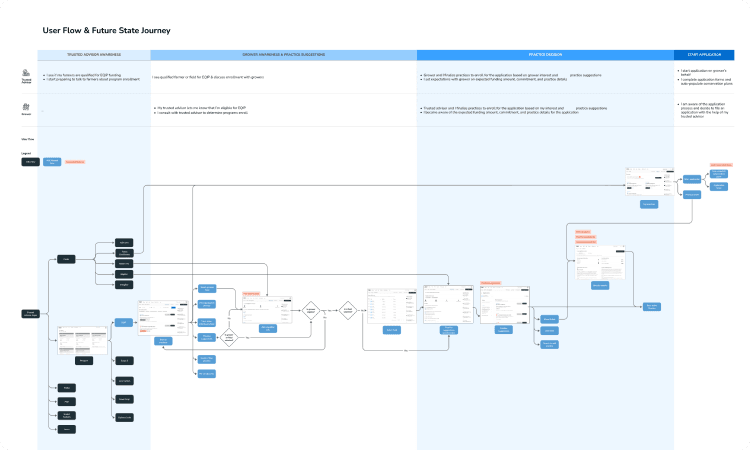
Task: Click the dark legend node sample
Action: [31, 162]
